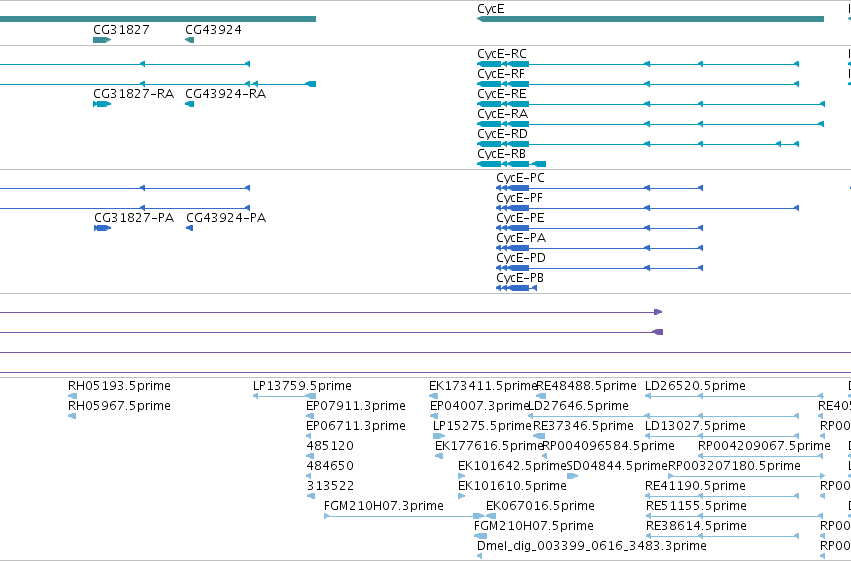Select protein CycE-PE label
The height and width of the screenshot is (561, 851).
(x=520, y=218)
